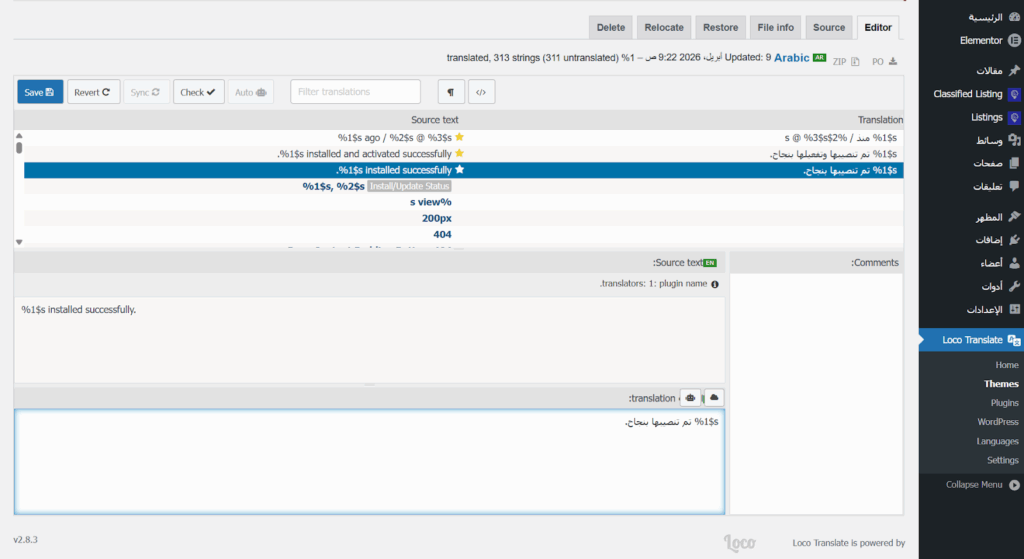Open Plugins under Loco Translate submenu
1024x559 pixels.
pyautogui.click(x=1004, y=403)
